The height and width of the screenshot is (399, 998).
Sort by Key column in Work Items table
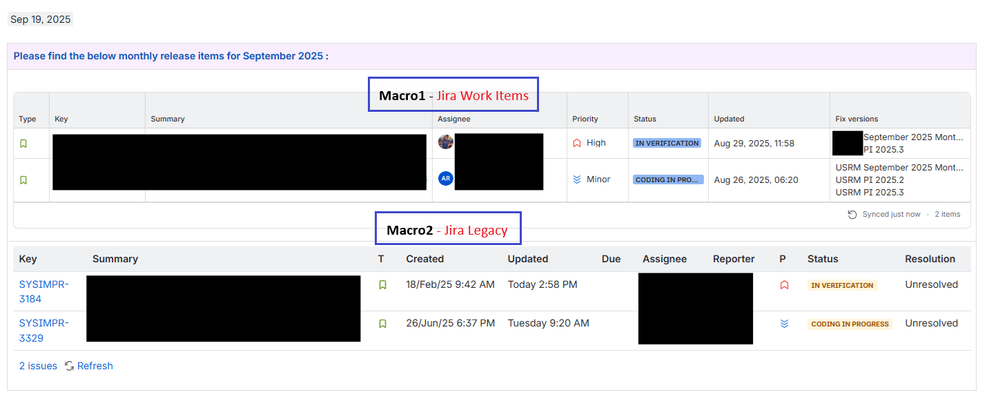pyautogui.click(x=61, y=119)
